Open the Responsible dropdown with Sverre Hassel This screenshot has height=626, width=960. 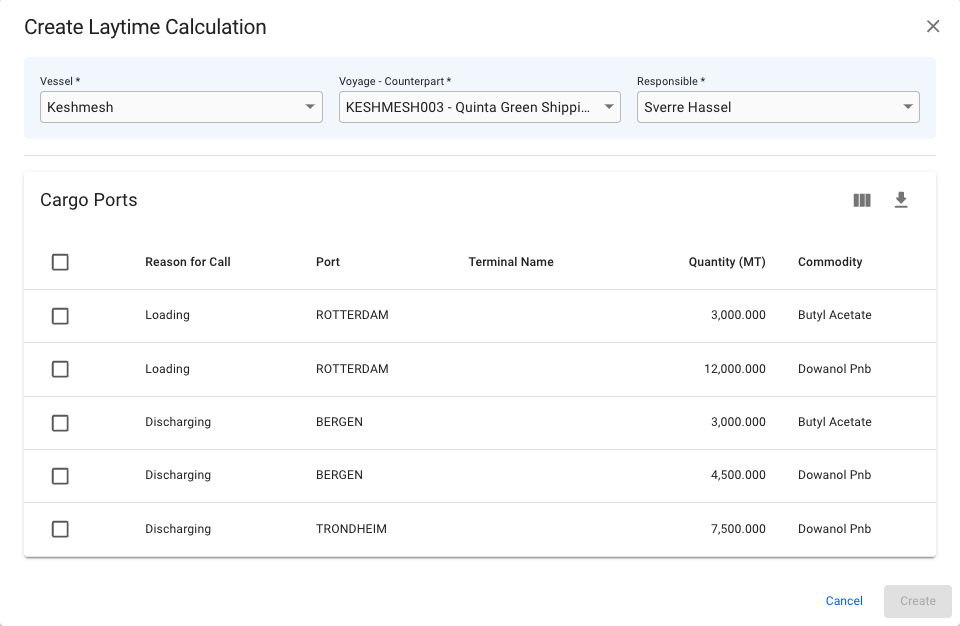(777, 107)
